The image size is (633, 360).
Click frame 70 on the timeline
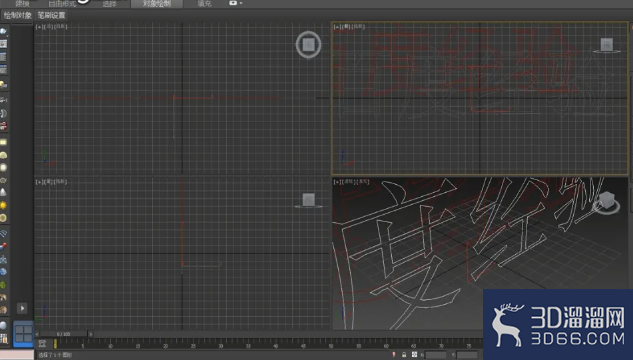tap(441, 345)
